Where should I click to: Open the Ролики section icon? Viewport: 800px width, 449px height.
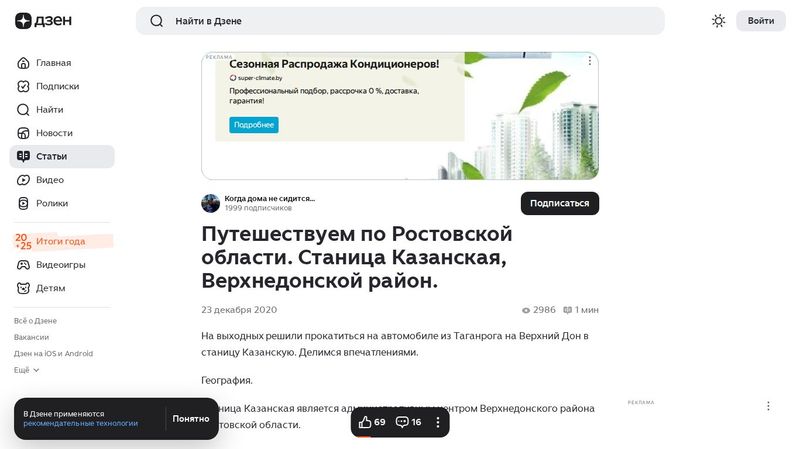tap(23, 203)
